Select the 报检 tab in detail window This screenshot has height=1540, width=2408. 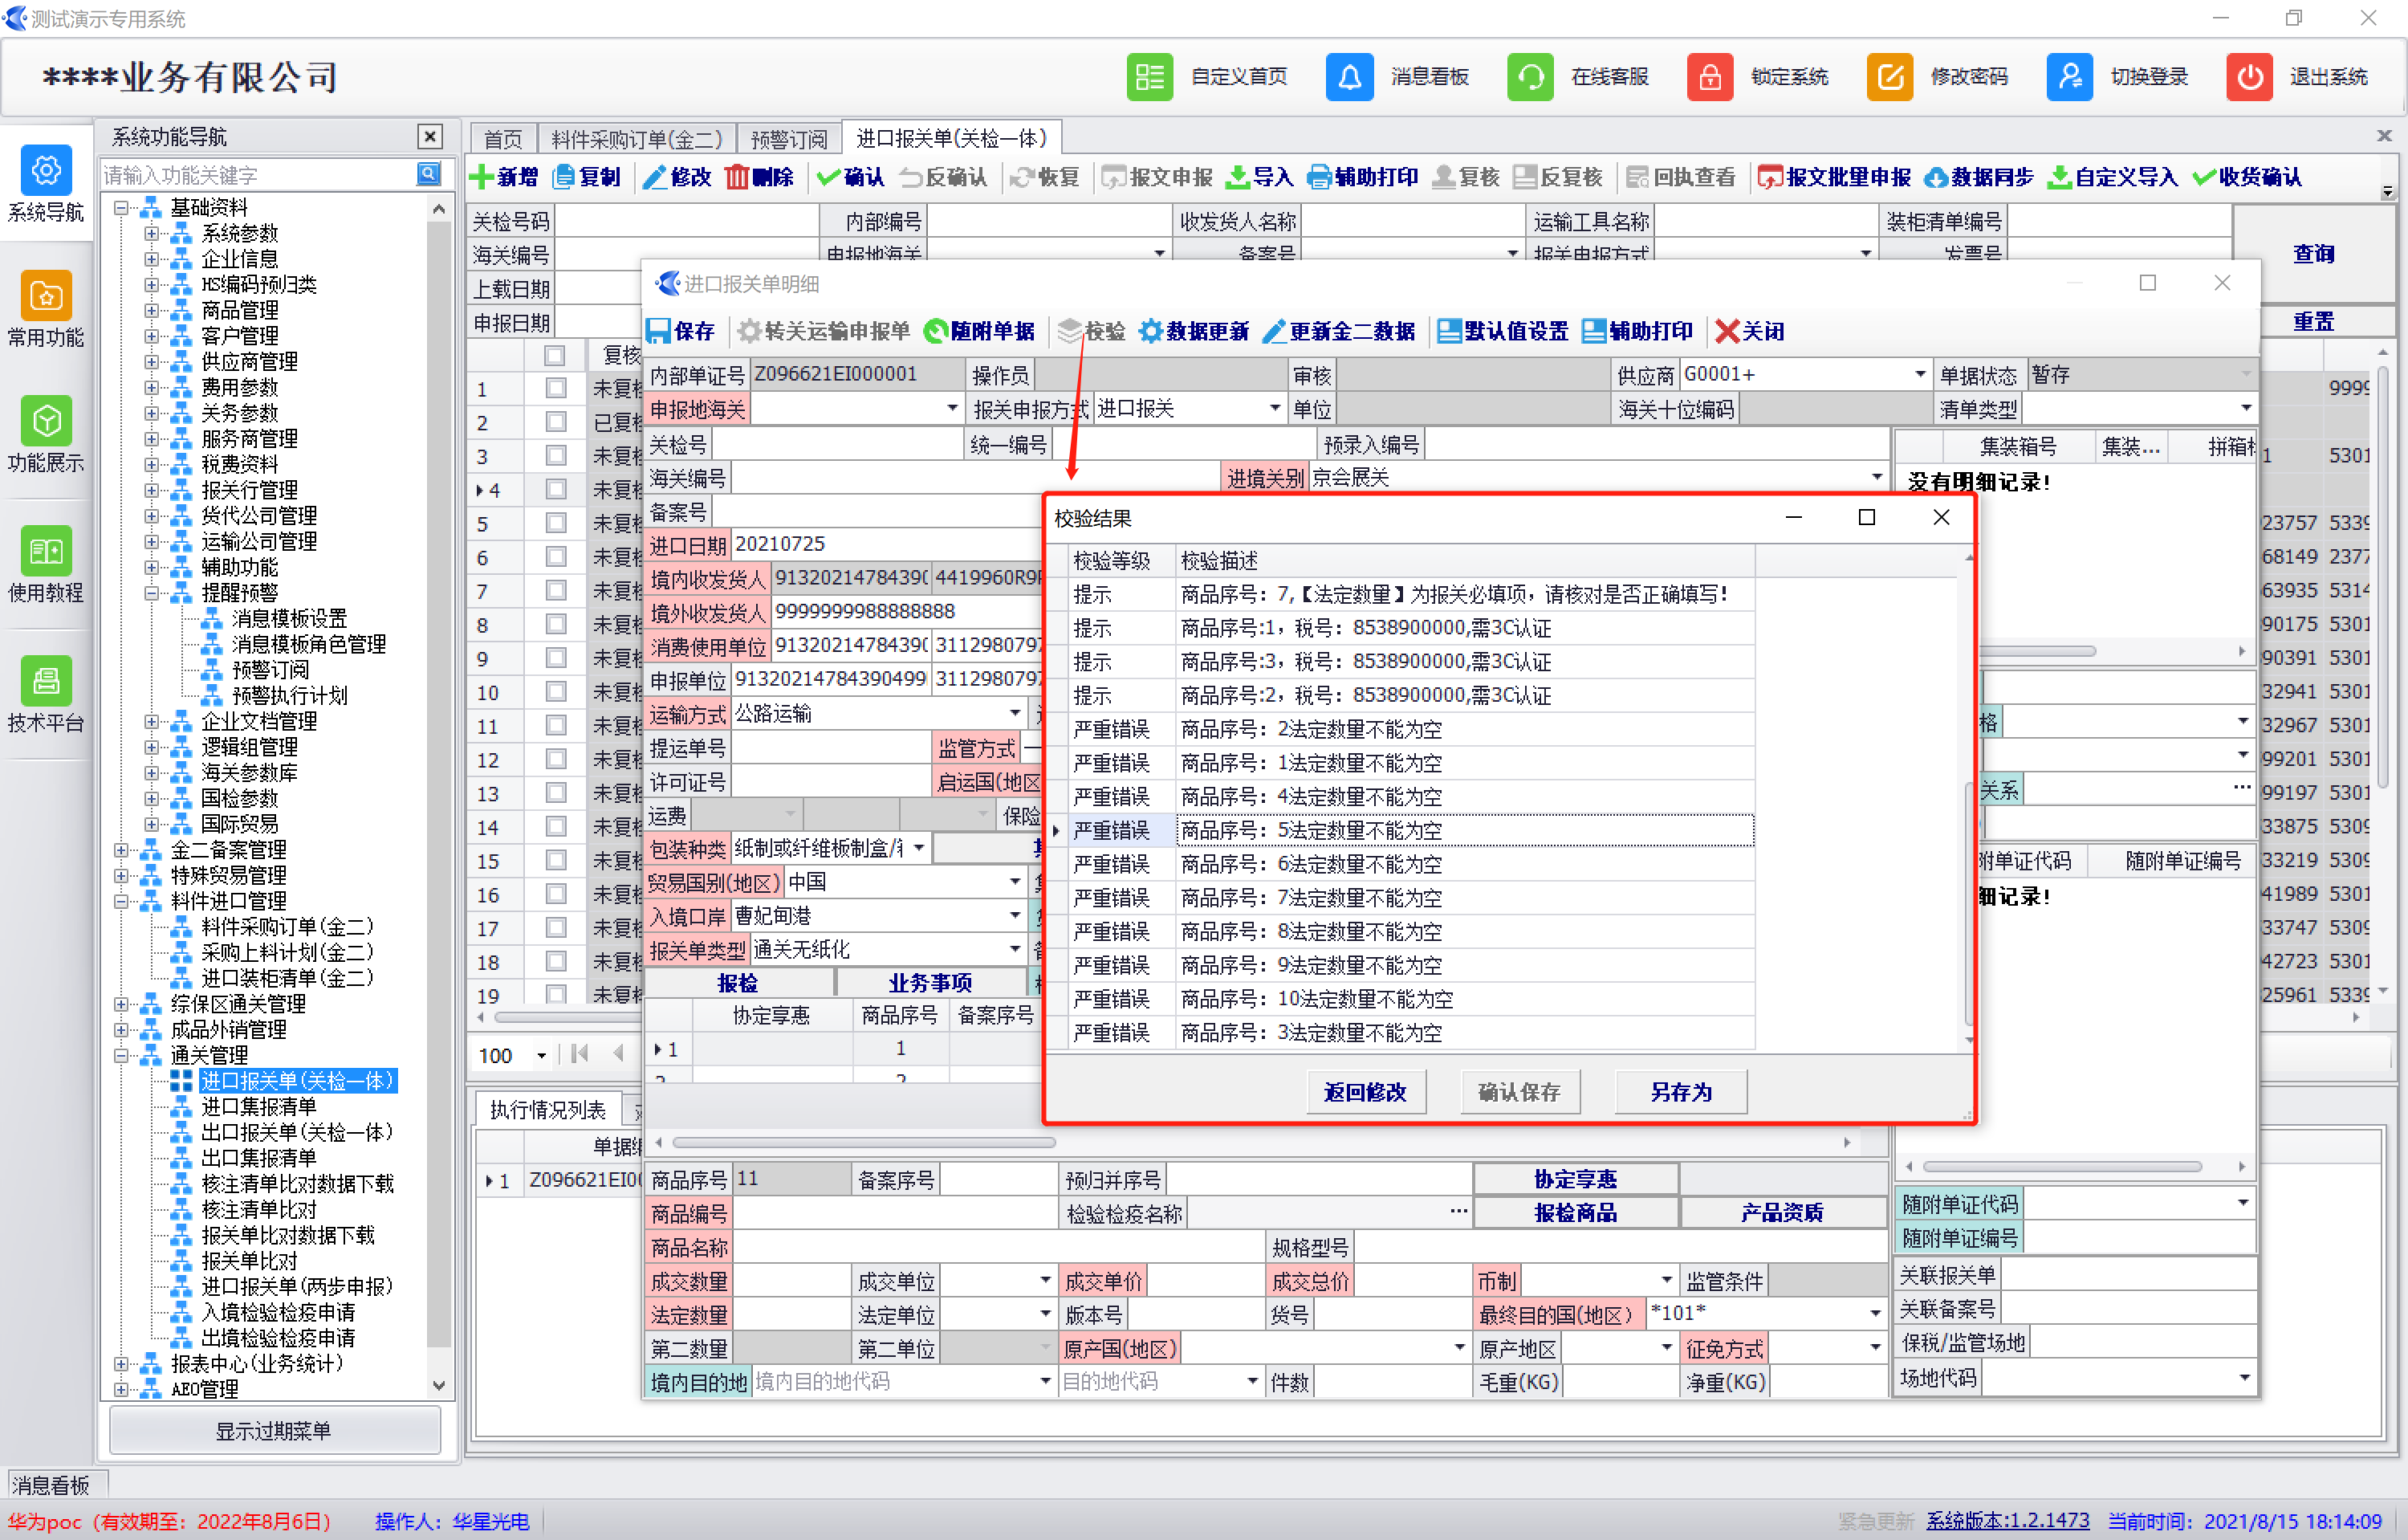(738, 983)
